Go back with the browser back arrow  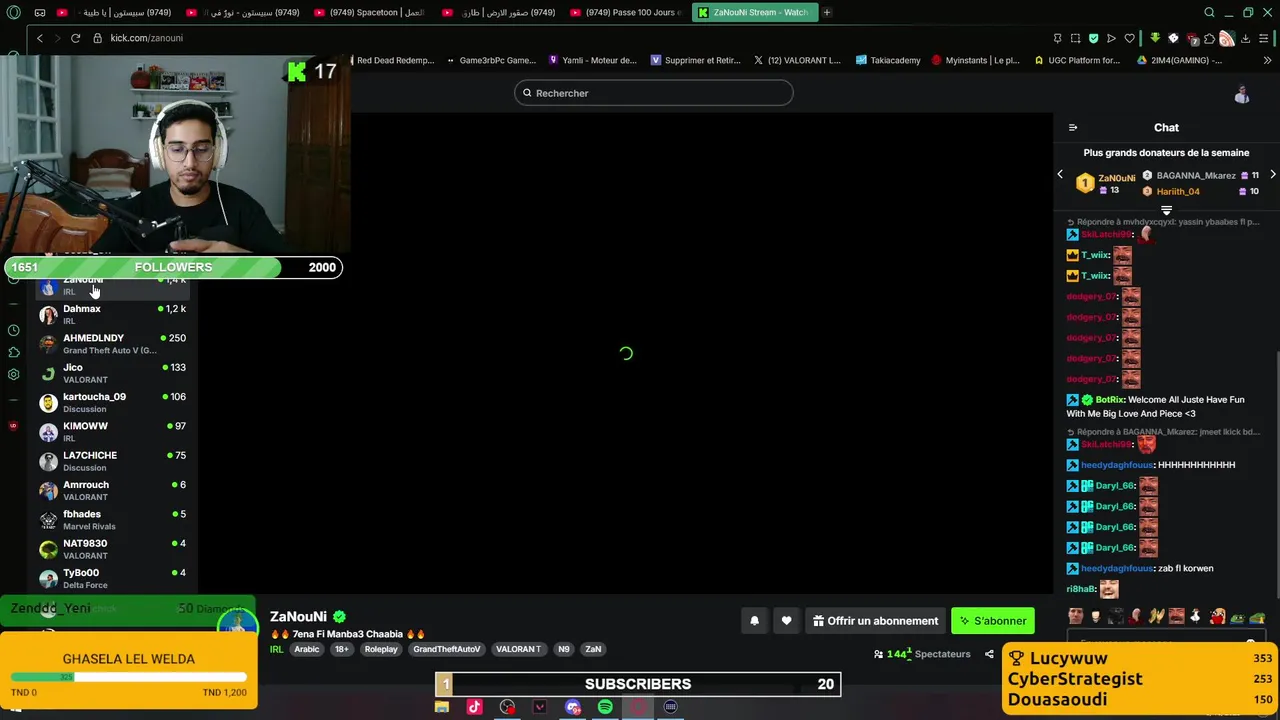39,38
